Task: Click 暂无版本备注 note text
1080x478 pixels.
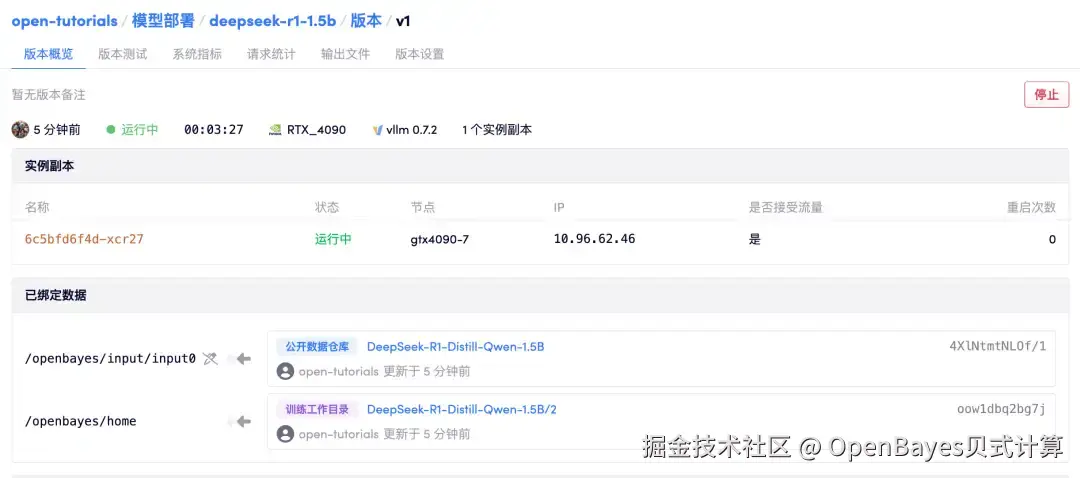Action: point(49,95)
